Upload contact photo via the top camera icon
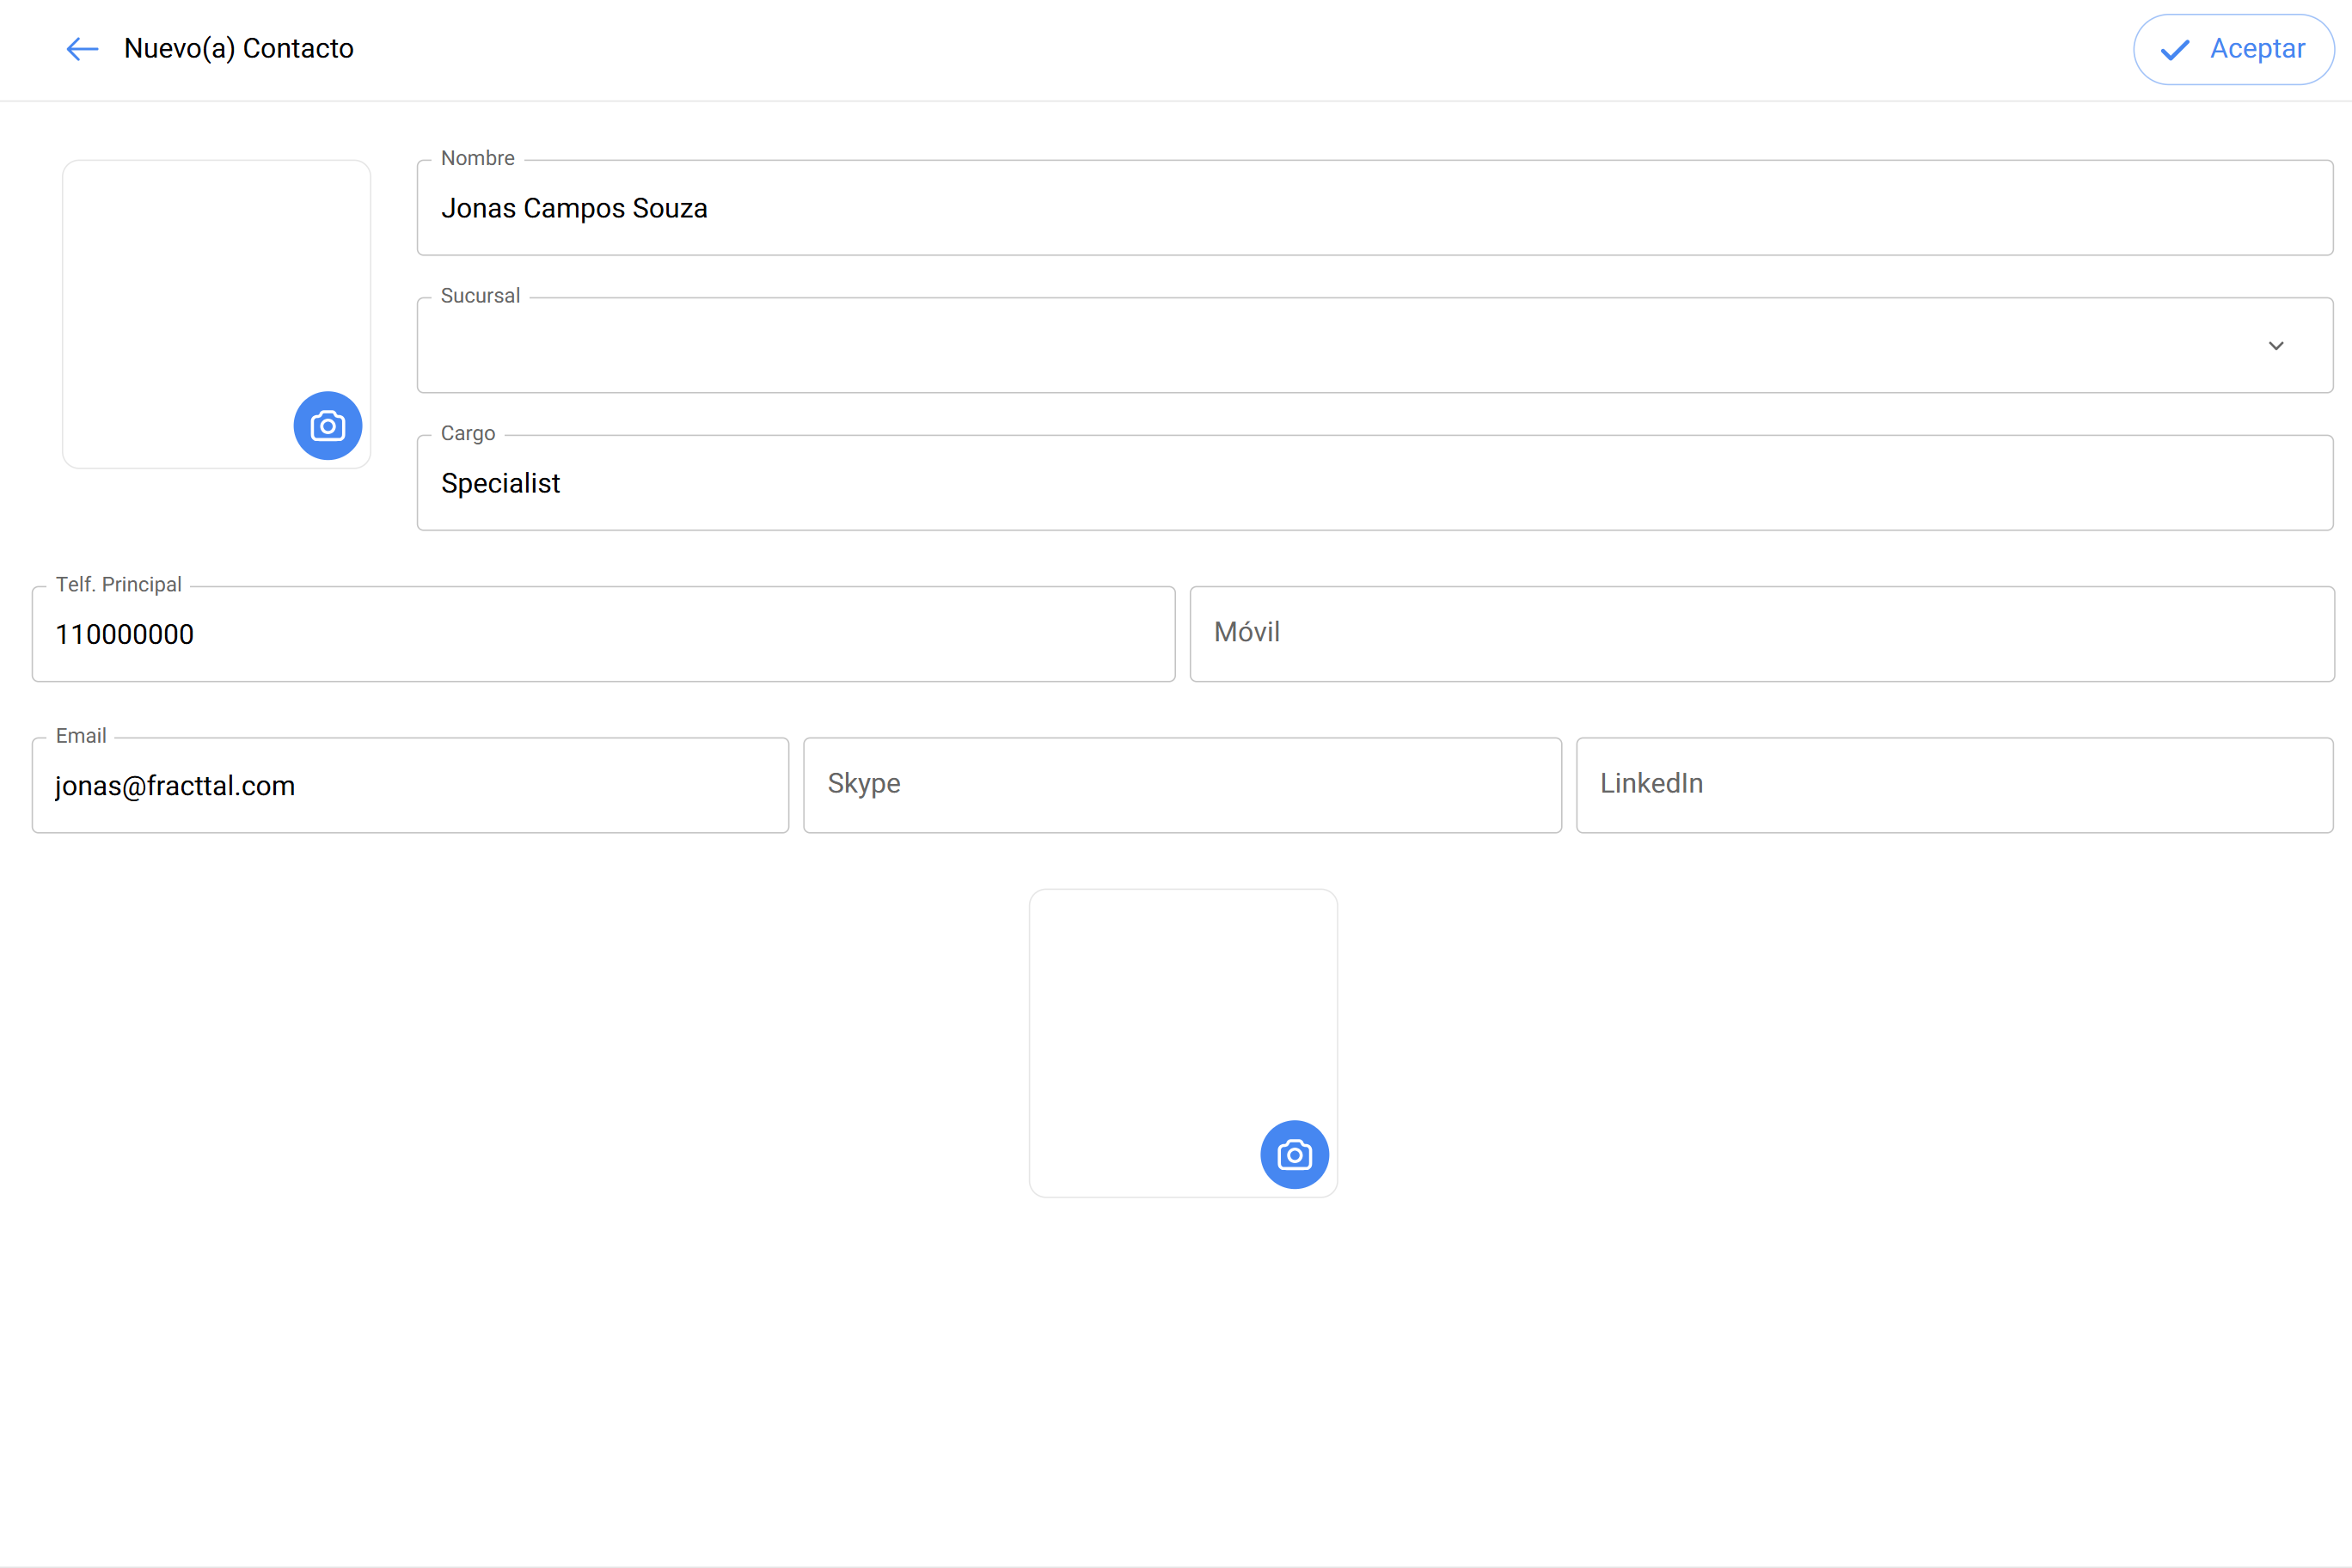This screenshot has width=2352, height=1568. coord(328,426)
